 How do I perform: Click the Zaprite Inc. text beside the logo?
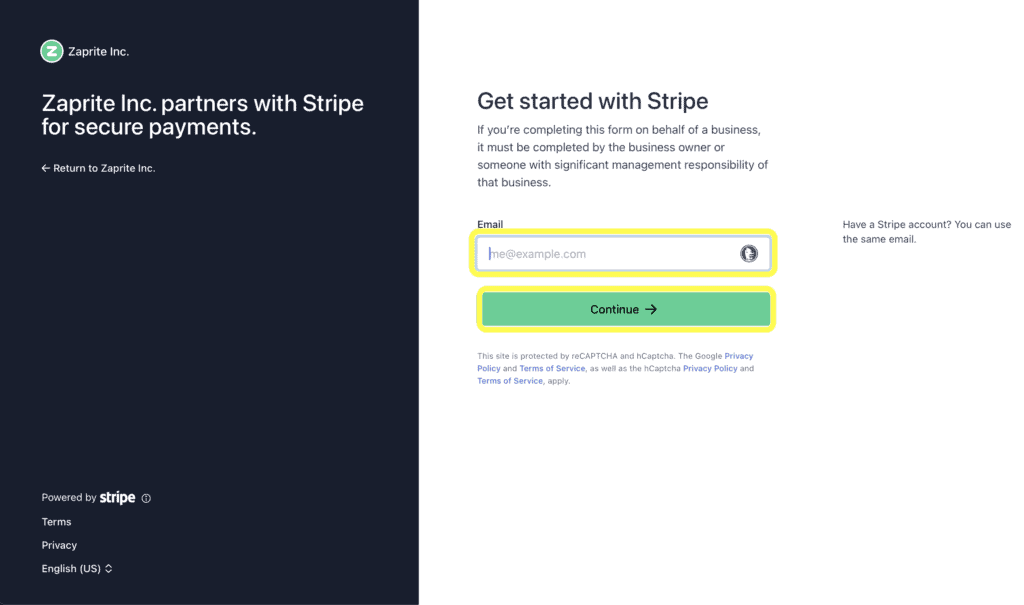(99, 51)
